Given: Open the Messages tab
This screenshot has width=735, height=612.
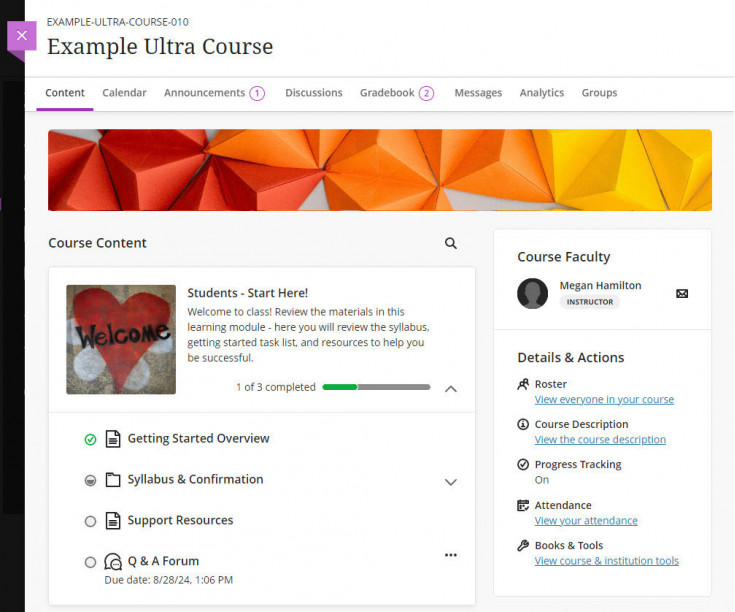Looking at the screenshot, I should 478,93.
